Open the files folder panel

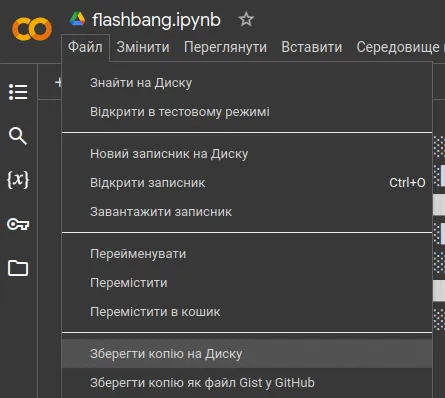[18, 268]
